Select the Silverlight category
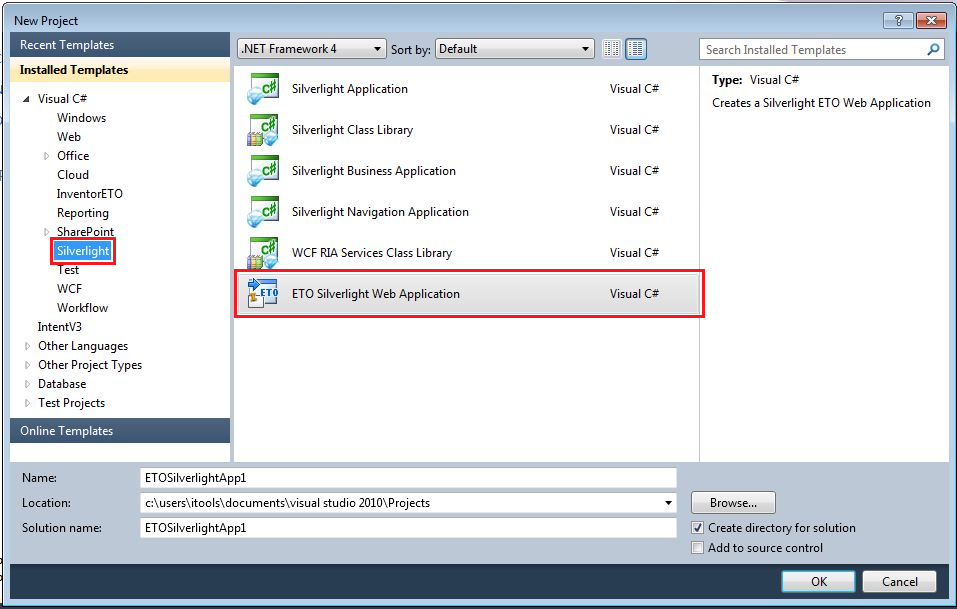957x609 pixels. 83,251
